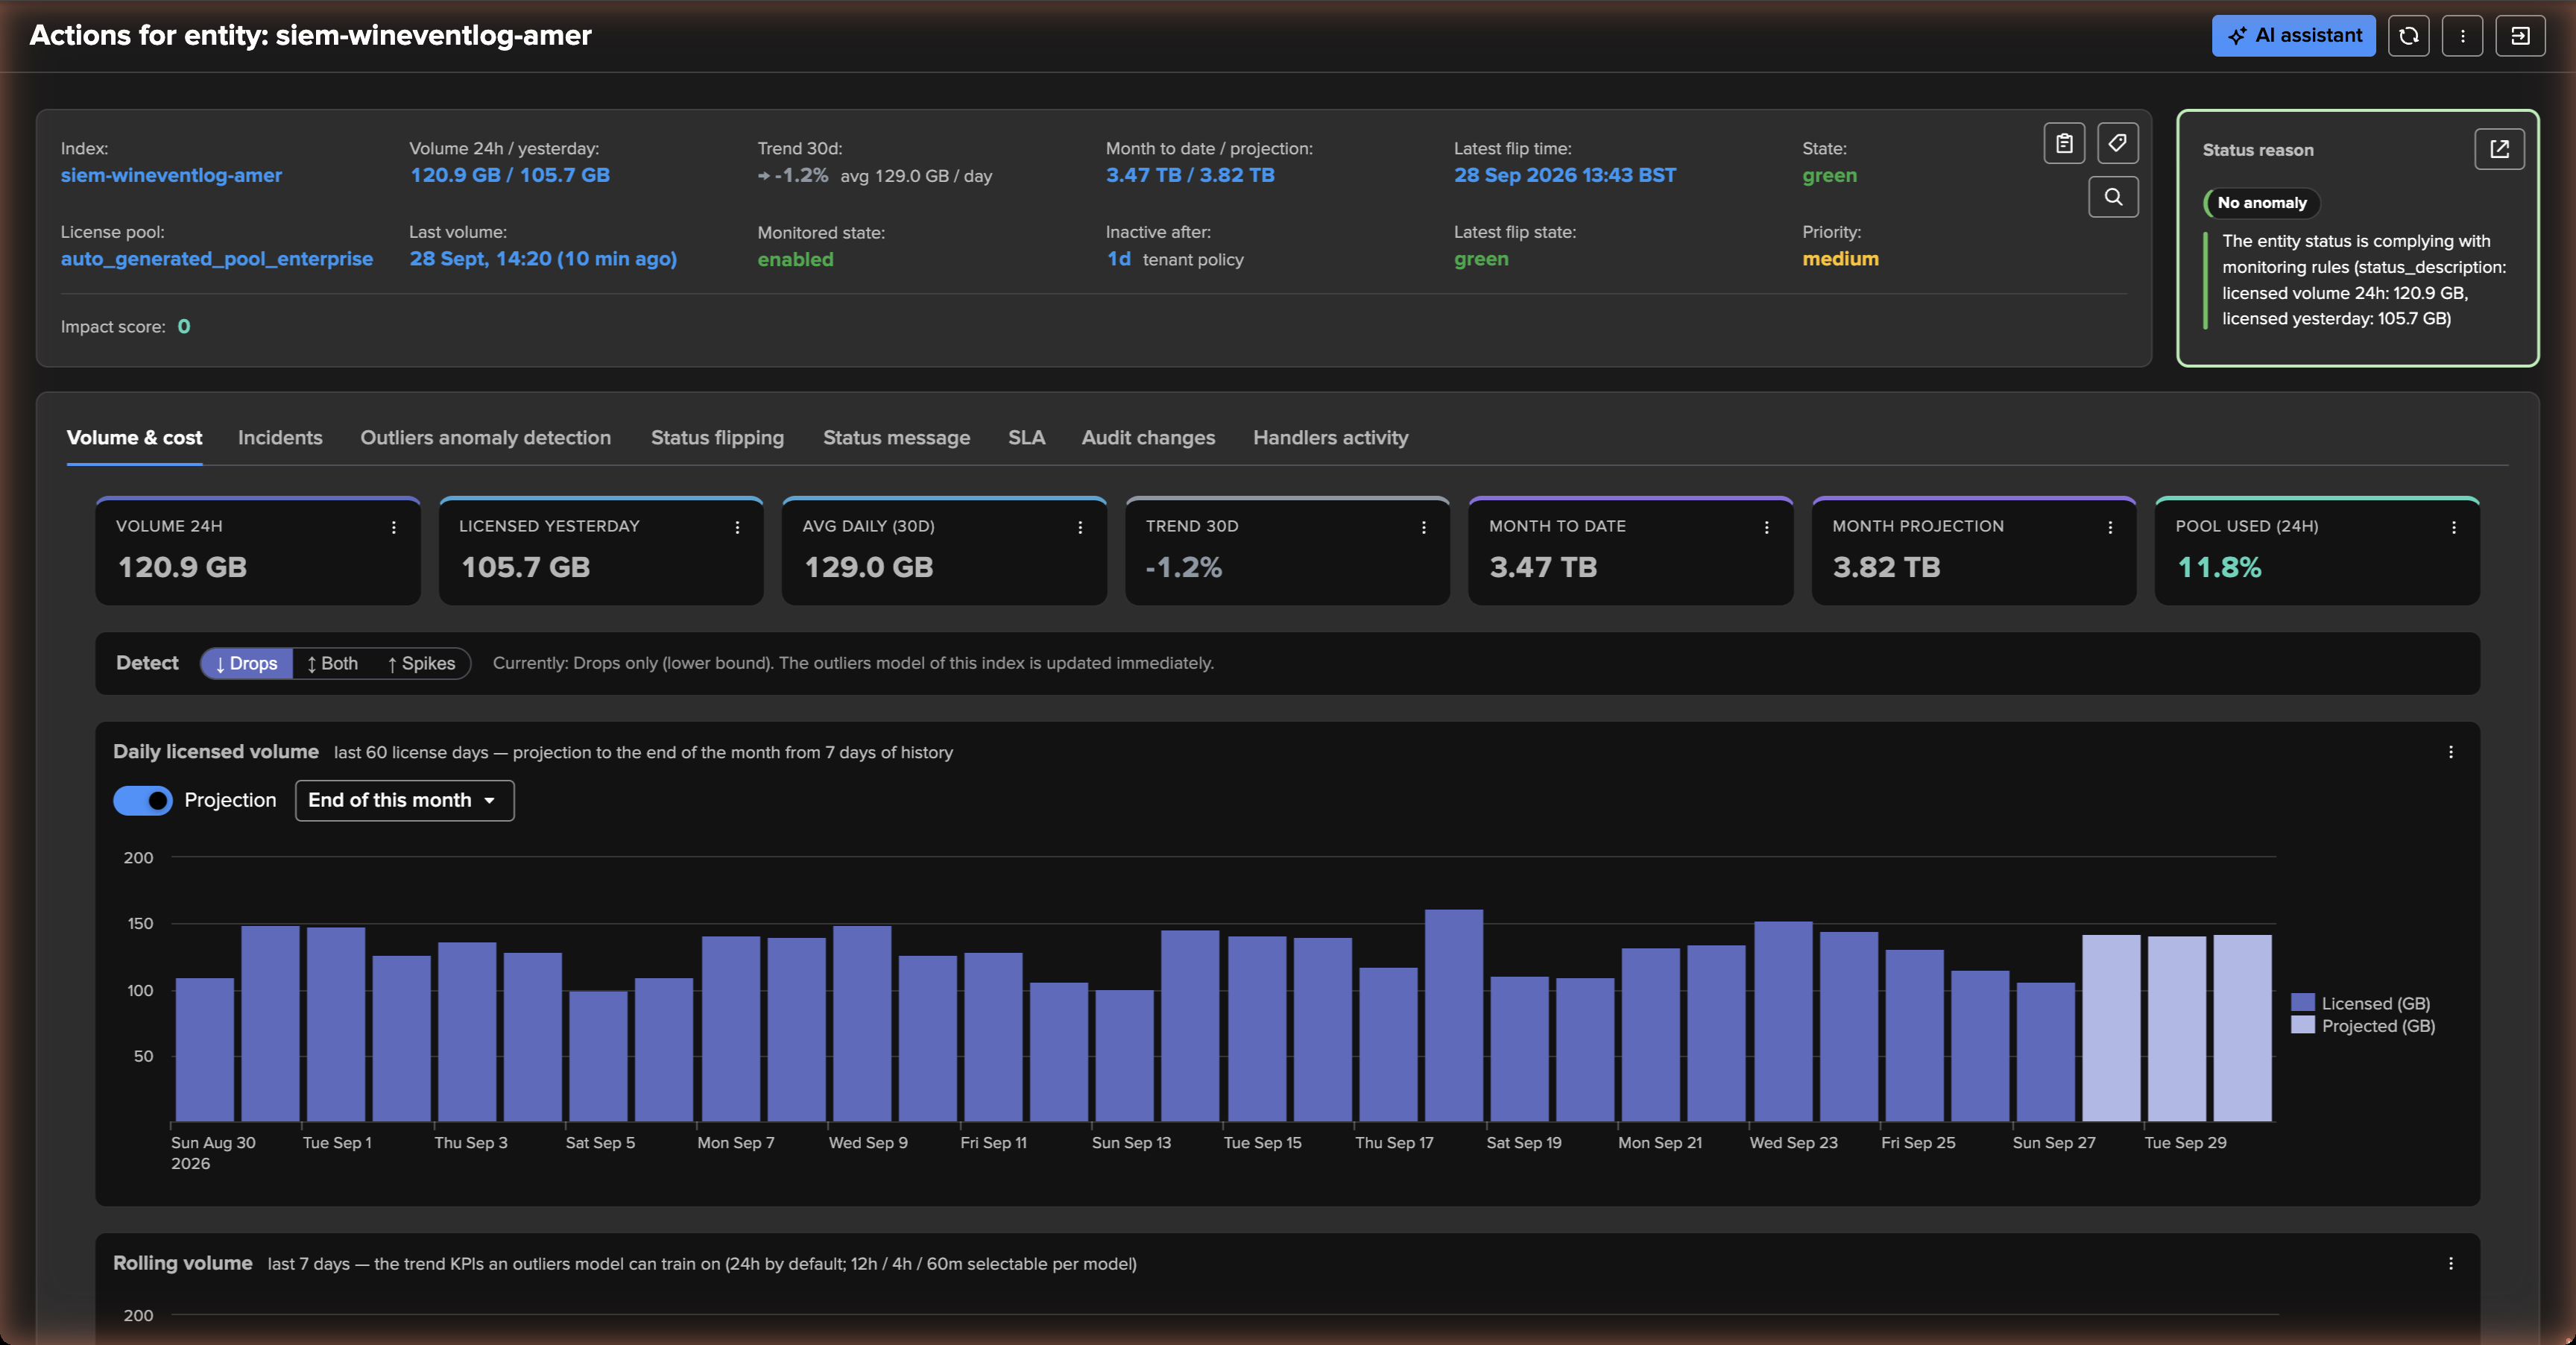
Task: Open the Audit changes tab
Action: click(x=1148, y=438)
